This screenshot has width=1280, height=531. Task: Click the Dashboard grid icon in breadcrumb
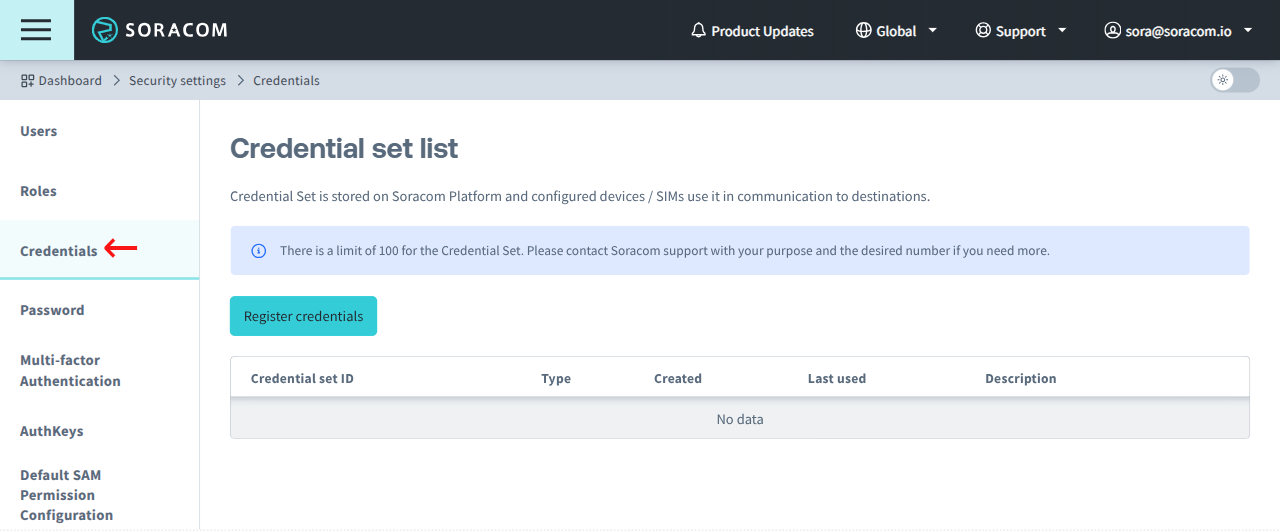click(28, 80)
